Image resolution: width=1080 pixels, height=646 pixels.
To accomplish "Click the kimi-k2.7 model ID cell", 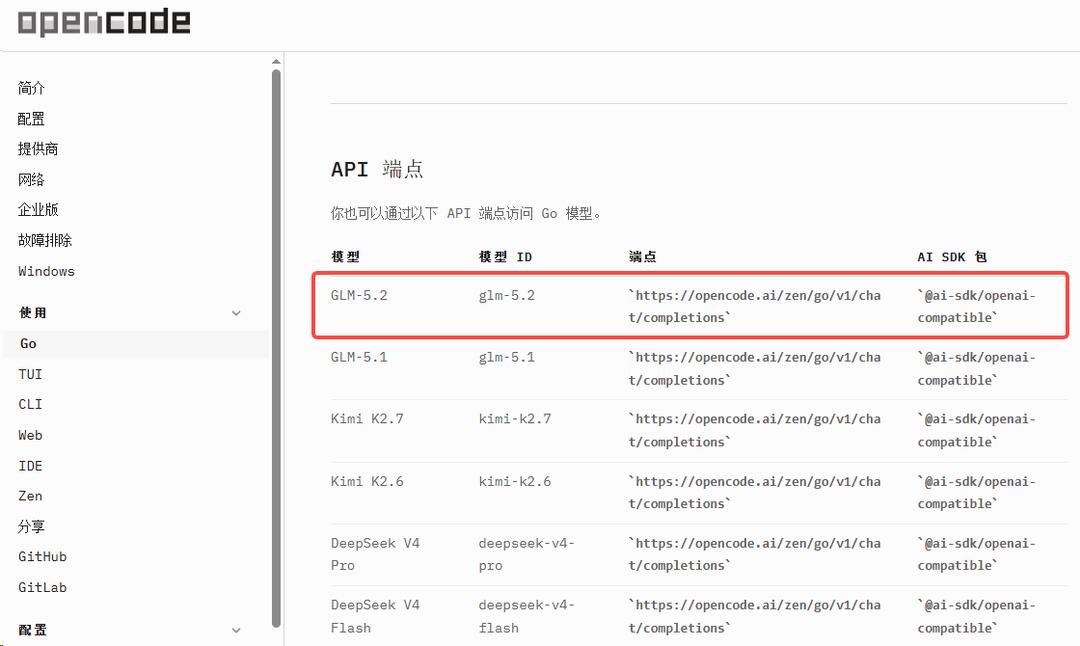I will 515,419.
